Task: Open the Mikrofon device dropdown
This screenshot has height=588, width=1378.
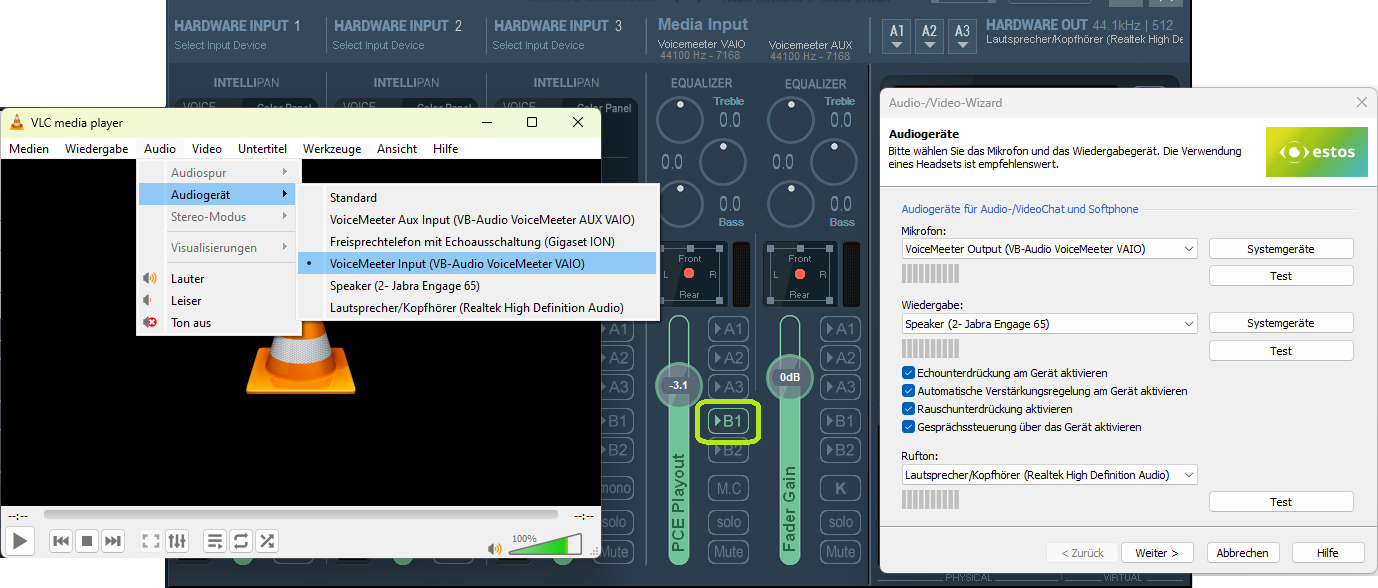Action: point(1048,249)
